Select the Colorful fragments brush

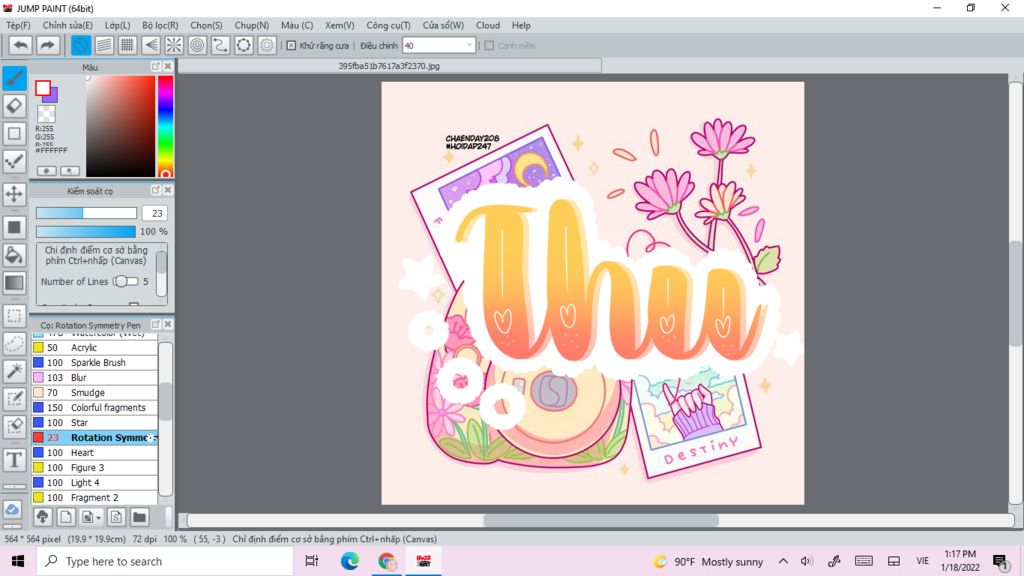(95, 408)
